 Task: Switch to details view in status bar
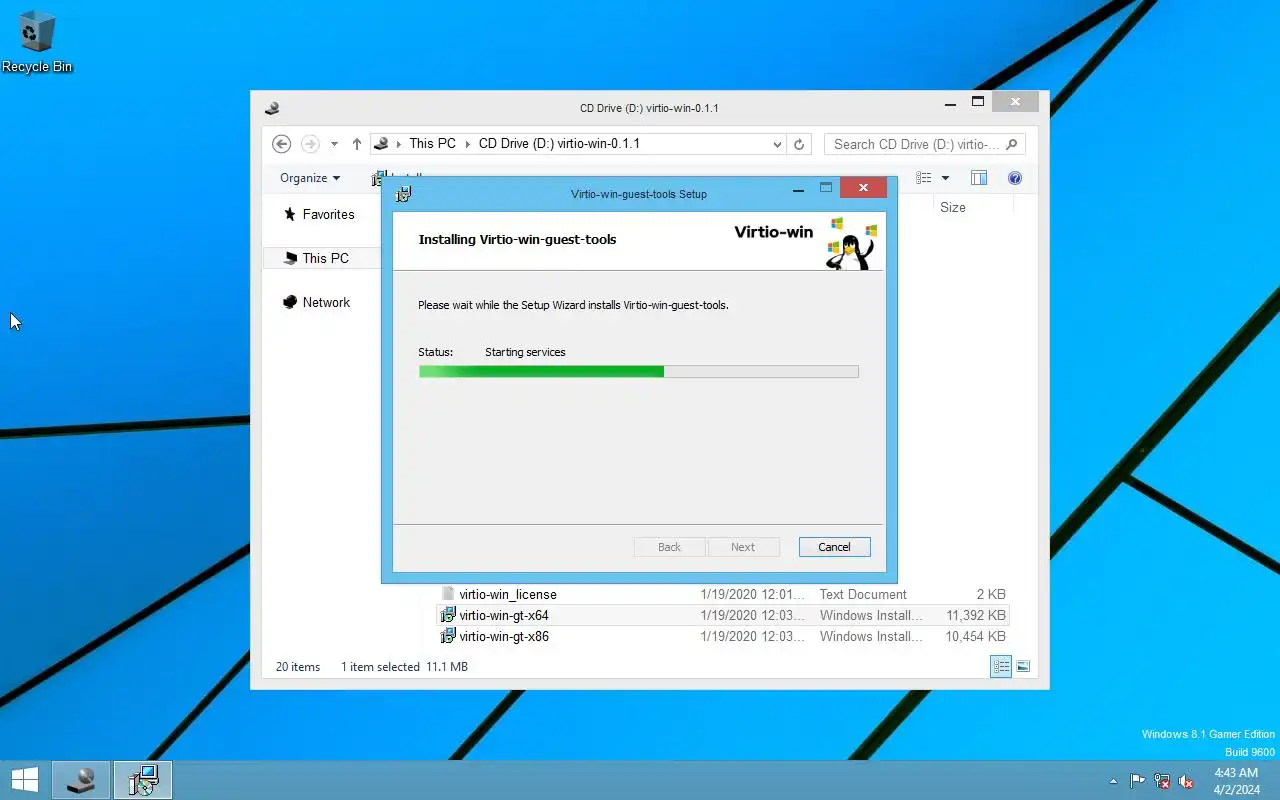pyautogui.click(x=1001, y=666)
